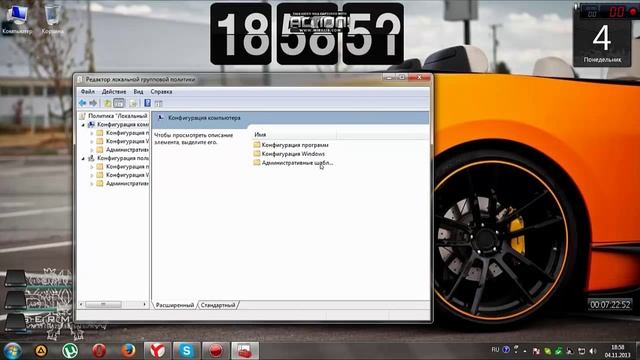Toggle the Show/Hide console tree toolbar icon
The image size is (640, 360).
pos(119,103)
